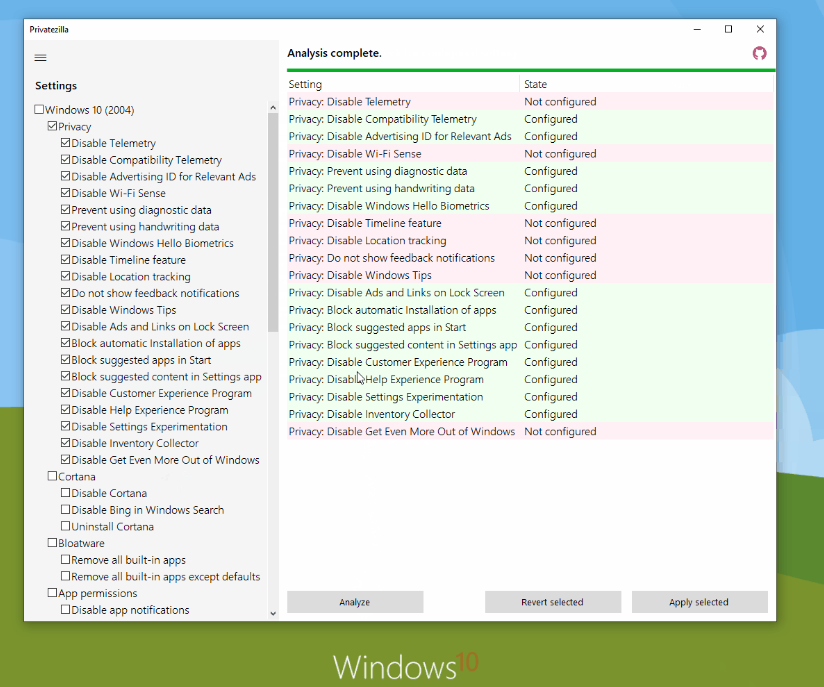
Task: Uncheck Disable Wi-Fi Sense checkbox
Action: (x=65, y=193)
